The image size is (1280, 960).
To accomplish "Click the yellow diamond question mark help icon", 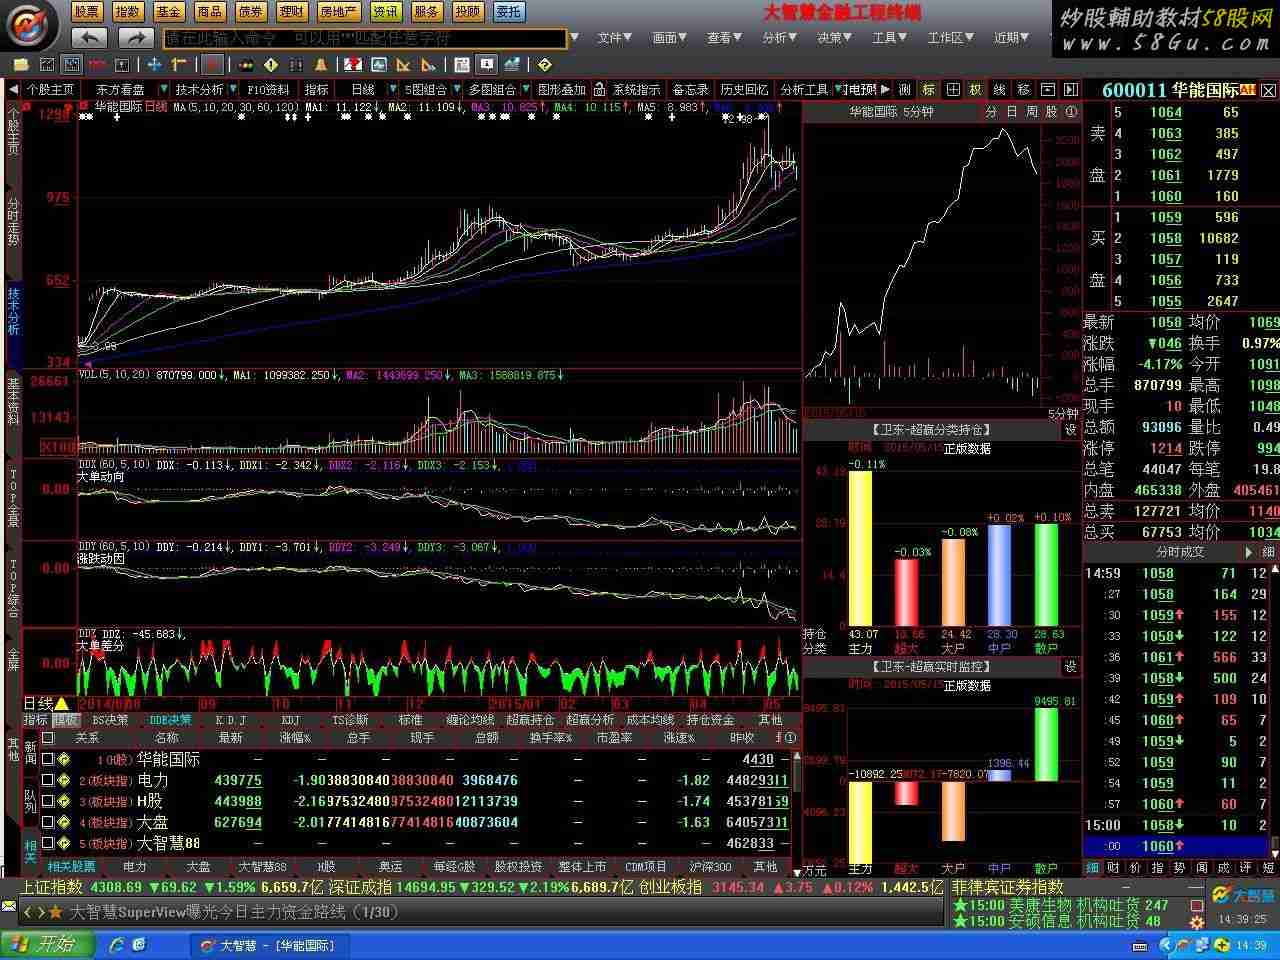I will (x=544, y=65).
